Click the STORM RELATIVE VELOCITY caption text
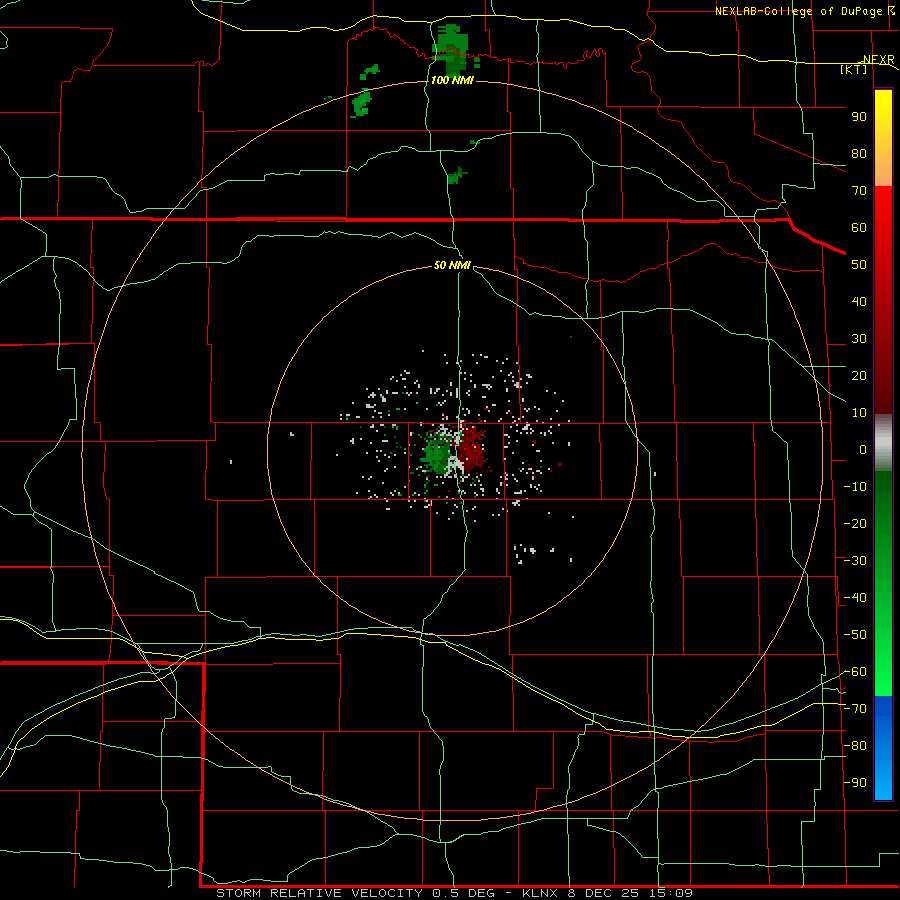This screenshot has height=900, width=900. tap(320, 893)
